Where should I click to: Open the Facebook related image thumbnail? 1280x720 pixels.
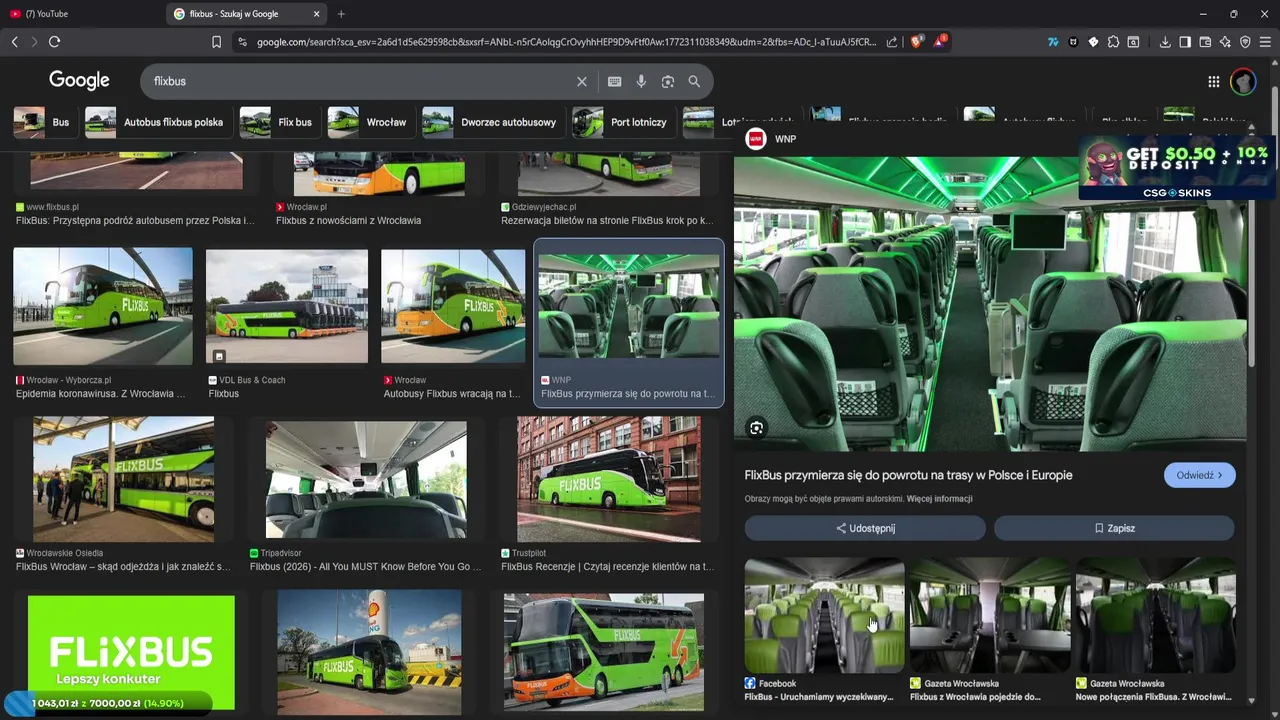point(825,615)
